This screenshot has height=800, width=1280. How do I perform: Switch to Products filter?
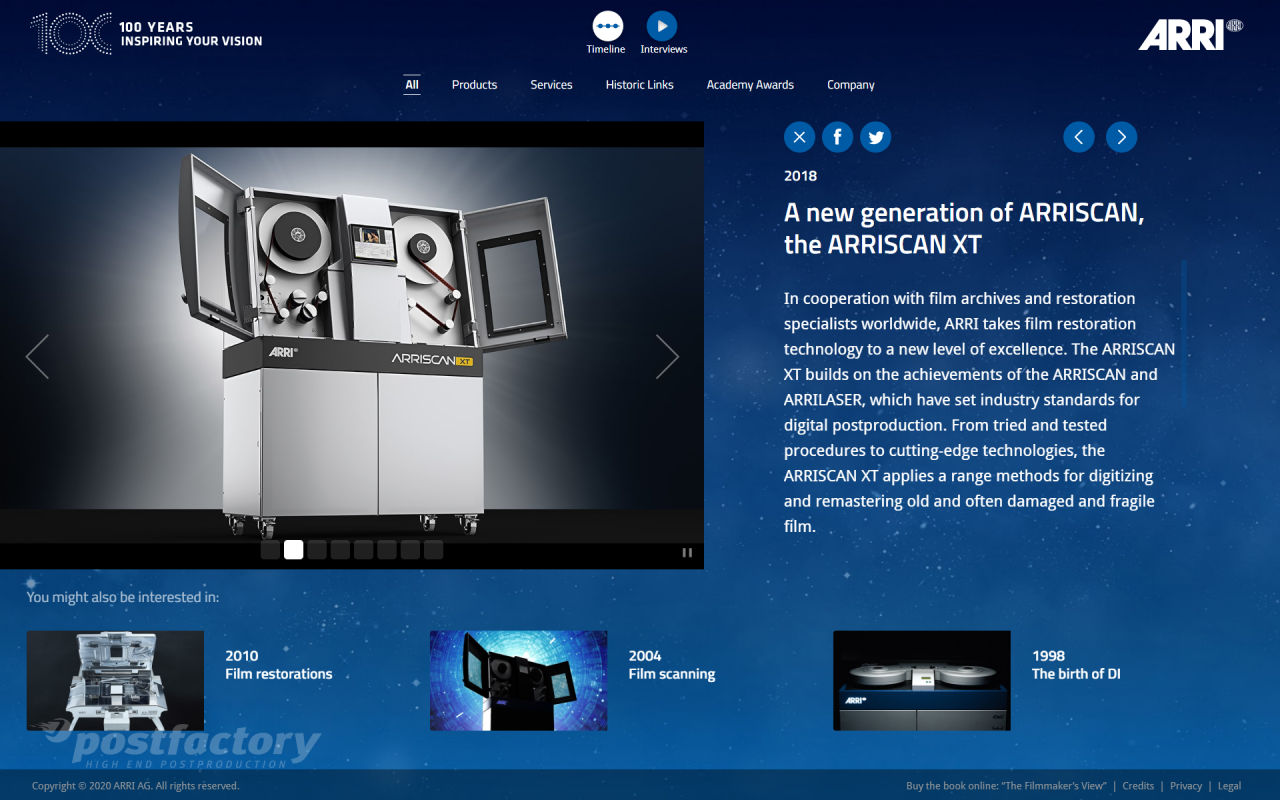[474, 85]
